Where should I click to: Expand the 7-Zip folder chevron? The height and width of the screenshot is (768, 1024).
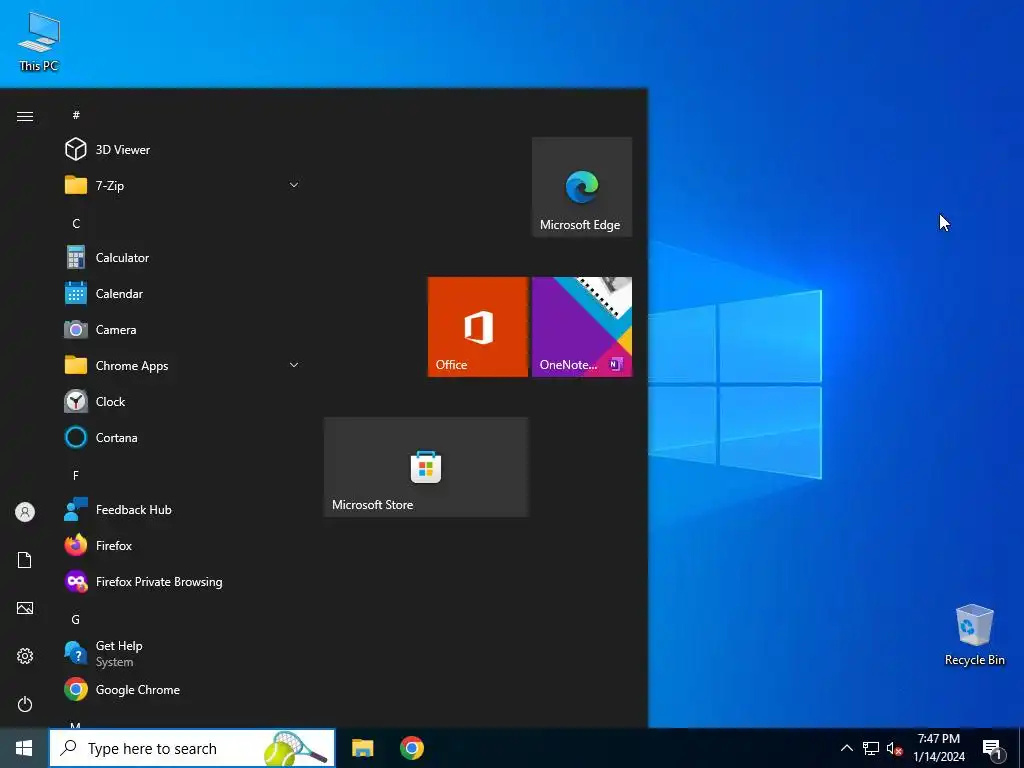294,185
